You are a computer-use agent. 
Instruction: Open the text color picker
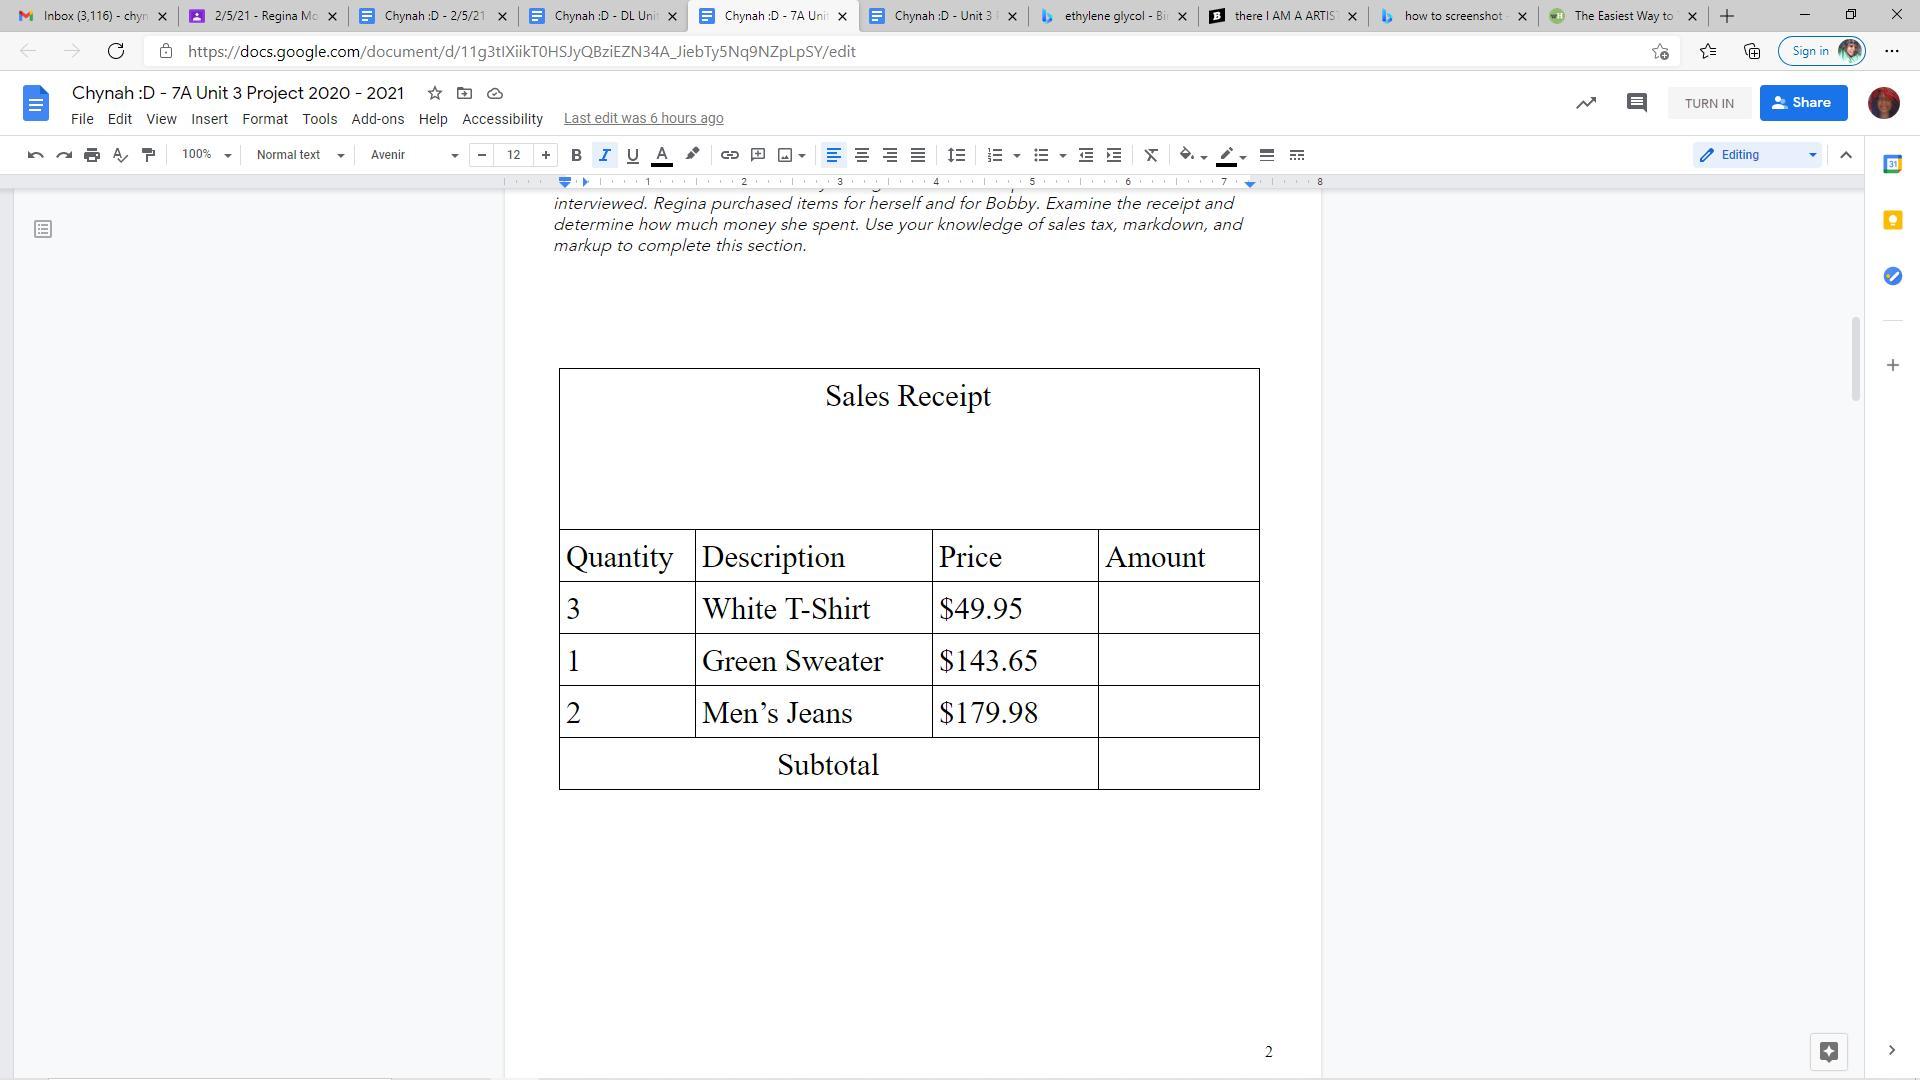[661, 155]
